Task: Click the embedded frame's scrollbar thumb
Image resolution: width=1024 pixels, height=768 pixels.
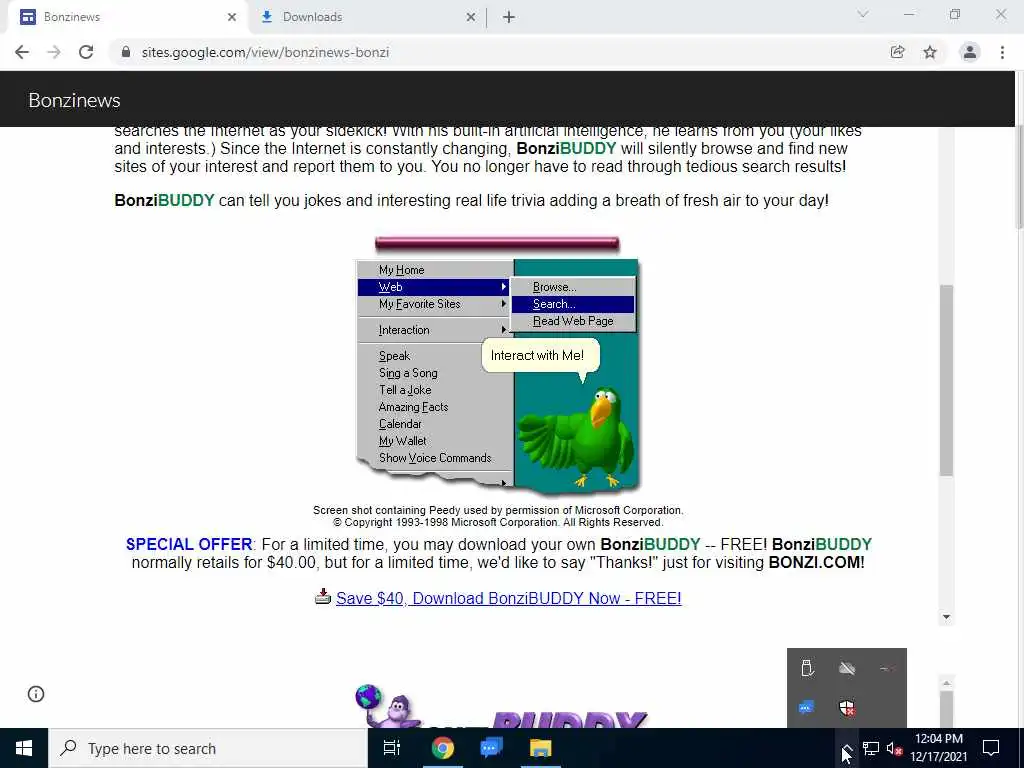Action: pyautogui.click(x=946, y=380)
